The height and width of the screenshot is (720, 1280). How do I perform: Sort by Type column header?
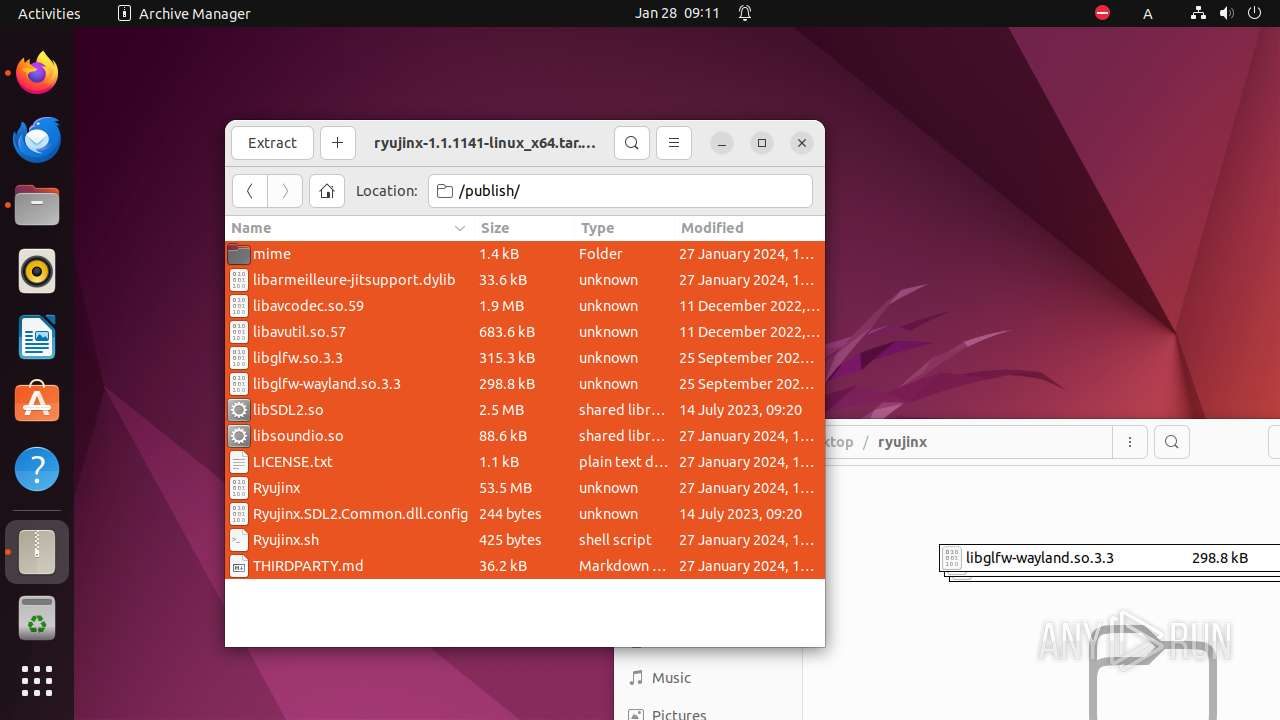624,228
